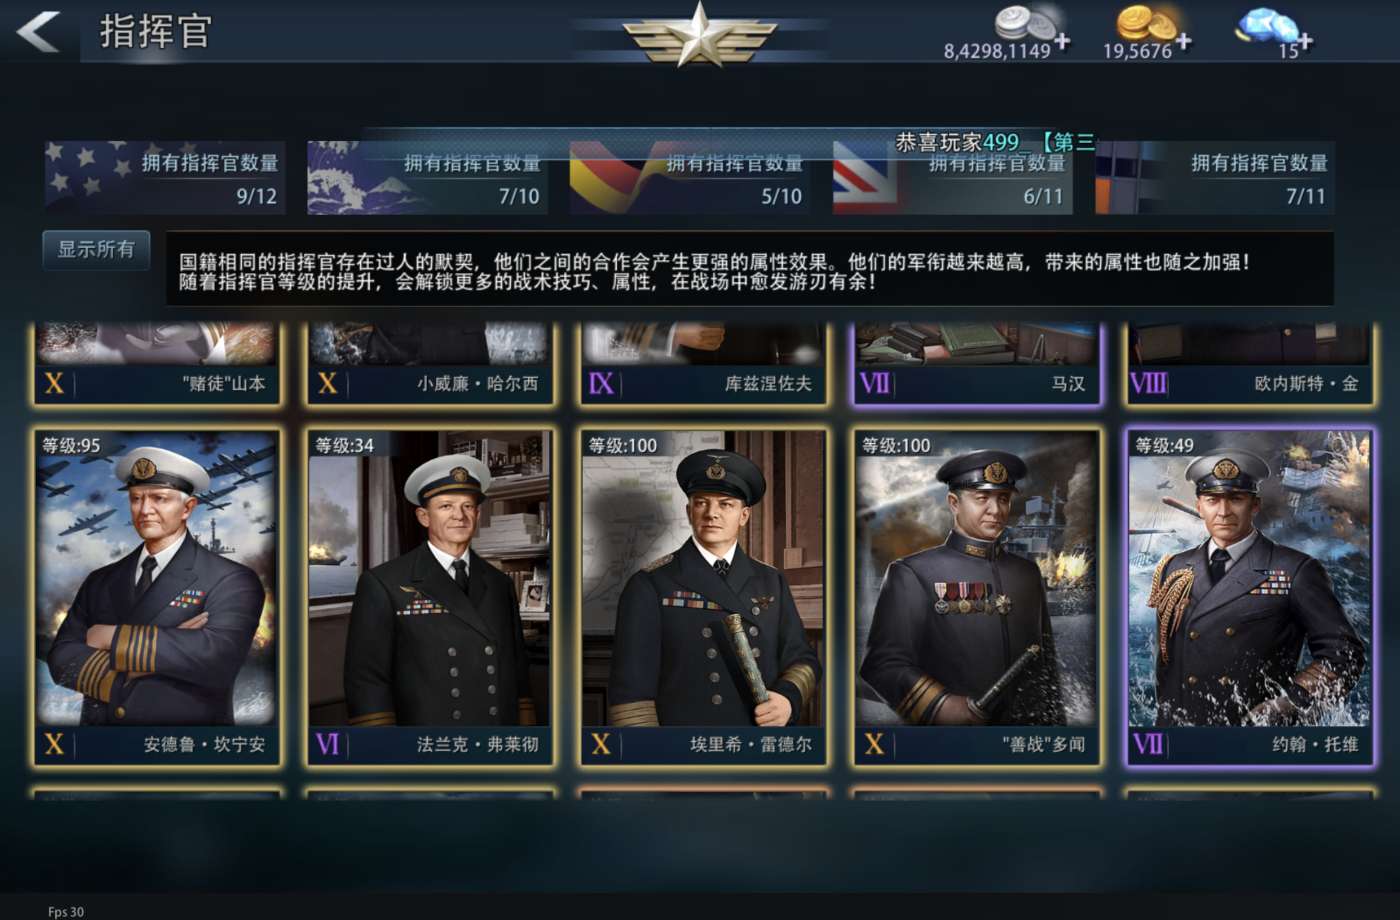
Task: Open commander 约翰·托维 card
Action: (x=1249, y=596)
